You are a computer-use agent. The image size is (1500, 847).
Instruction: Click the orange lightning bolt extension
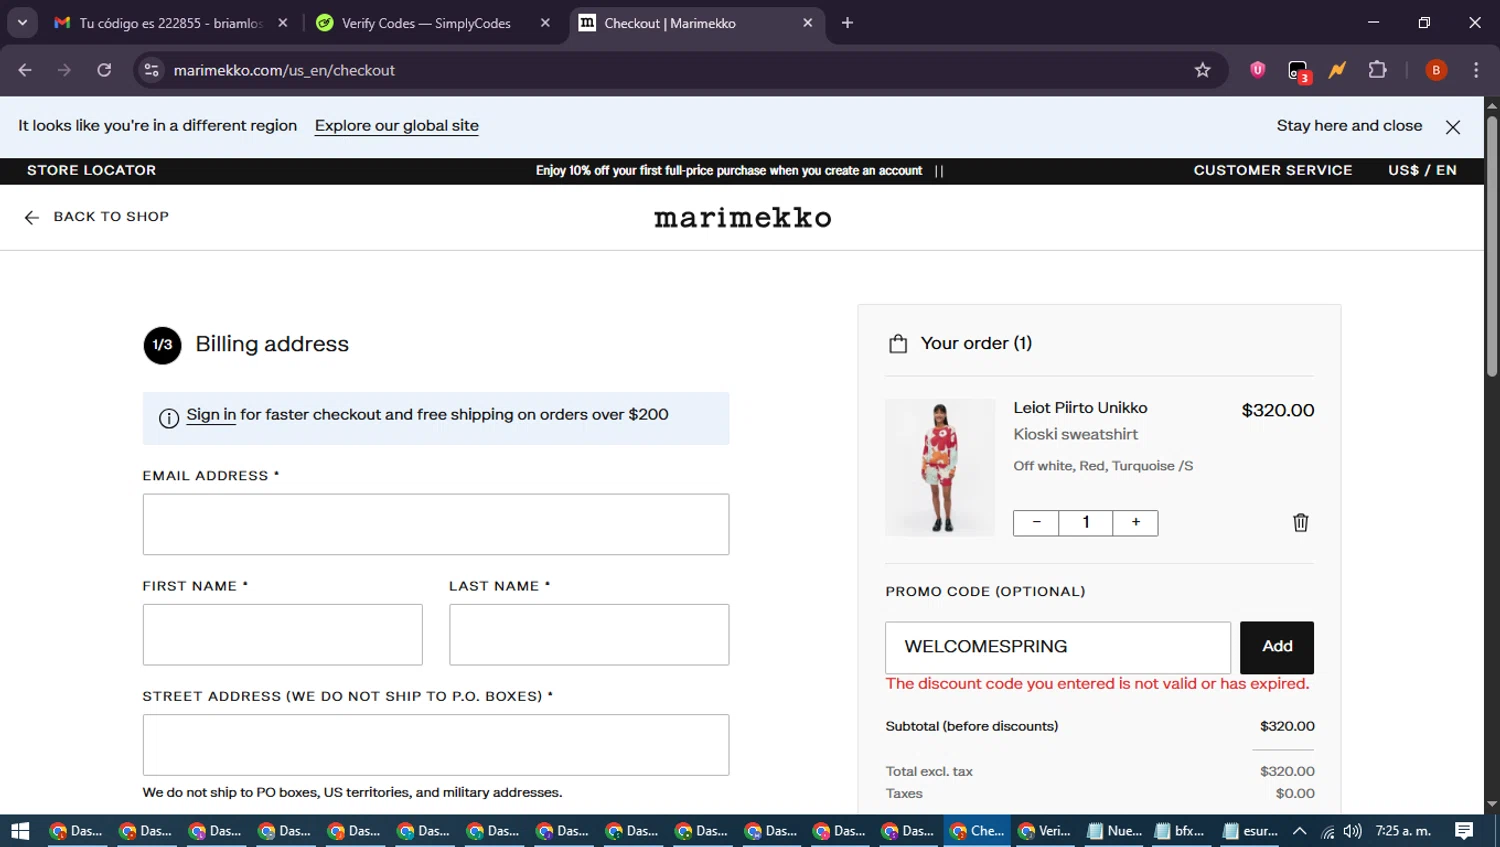coord(1337,70)
